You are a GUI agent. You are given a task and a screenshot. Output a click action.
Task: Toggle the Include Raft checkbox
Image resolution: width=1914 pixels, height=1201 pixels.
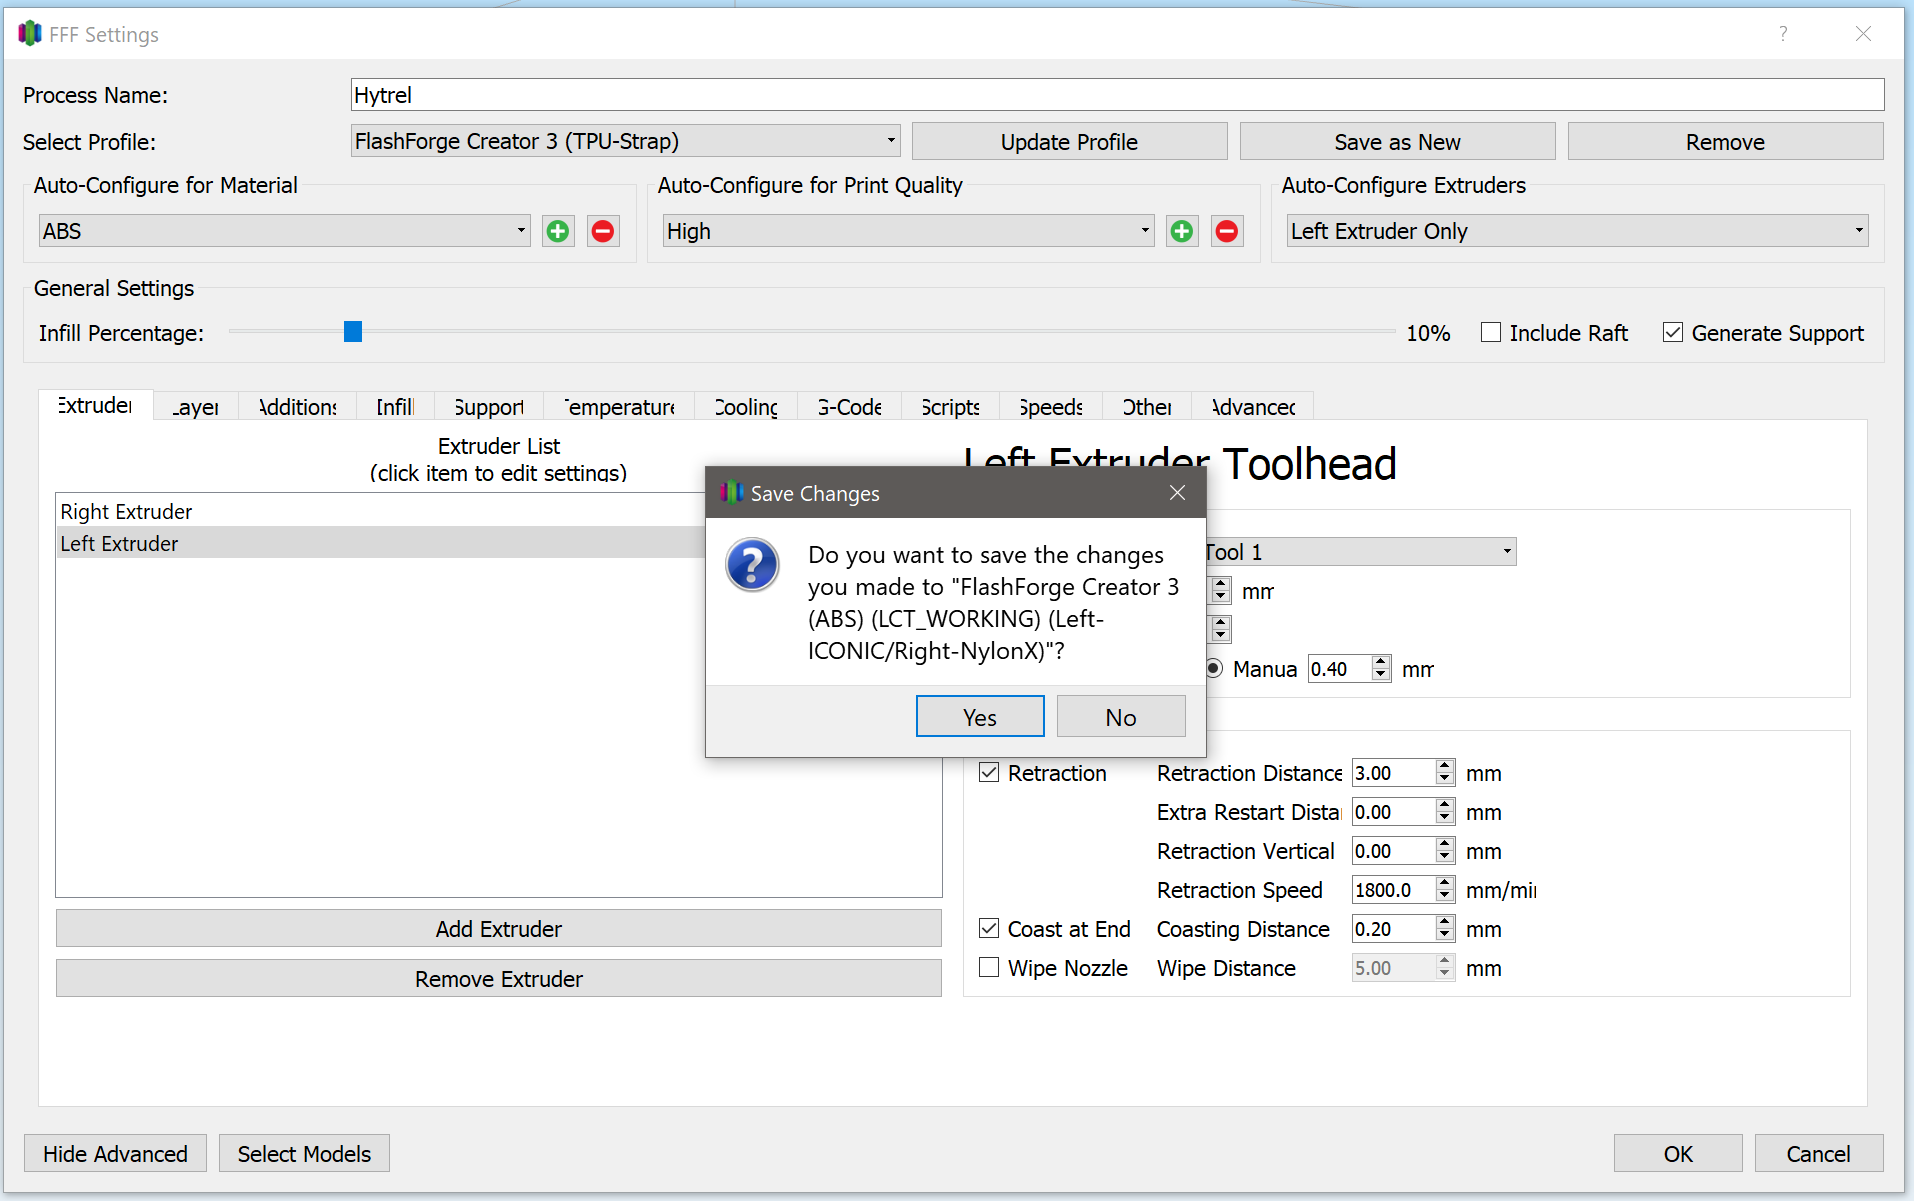(1491, 332)
